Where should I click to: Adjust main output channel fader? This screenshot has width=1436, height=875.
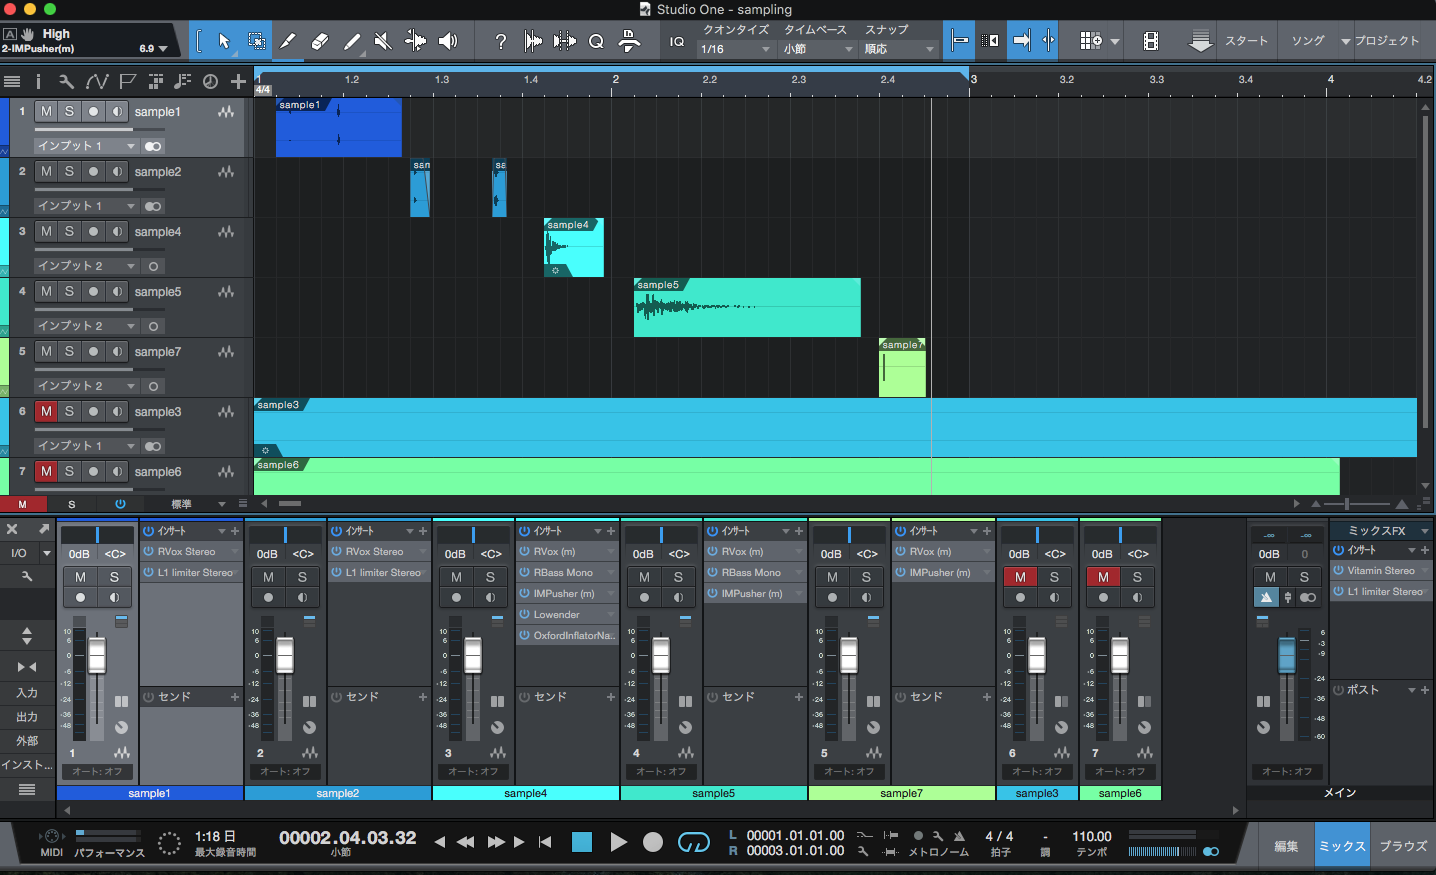[1286, 656]
